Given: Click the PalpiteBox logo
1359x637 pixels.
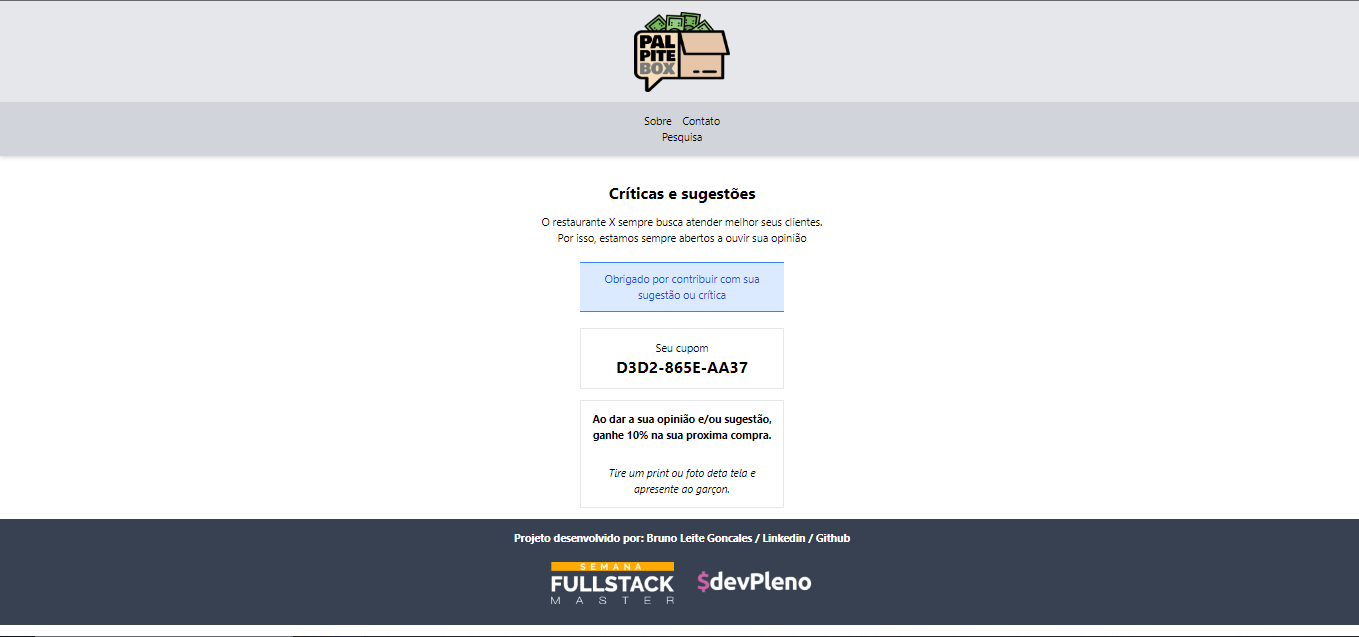Looking at the screenshot, I should tap(681, 52).
